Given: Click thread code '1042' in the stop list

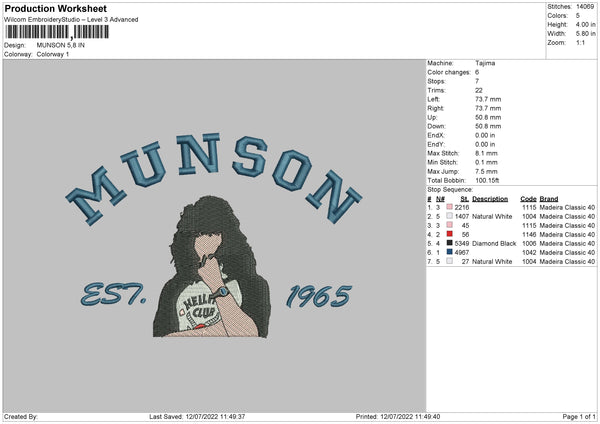Looking at the screenshot, I should (x=529, y=253).
